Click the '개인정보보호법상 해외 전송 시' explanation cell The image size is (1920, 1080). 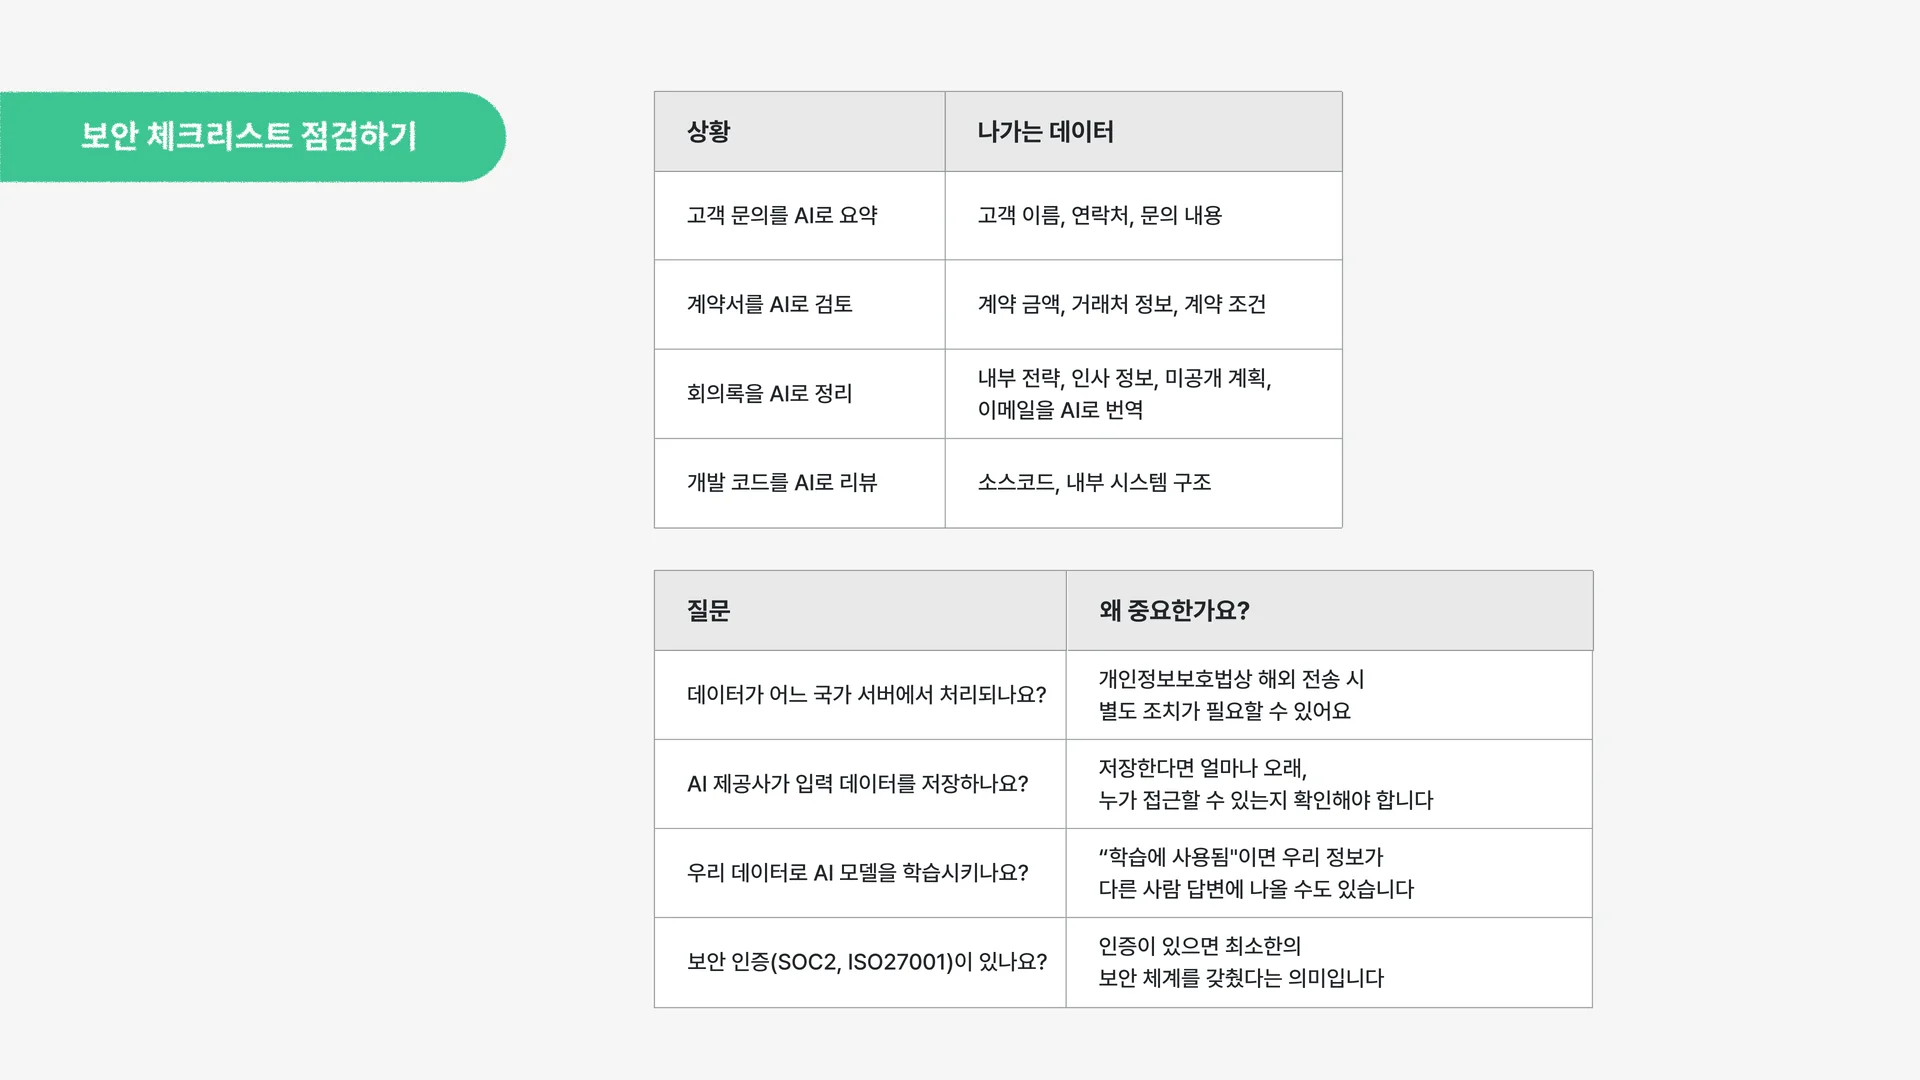[x=1230, y=695]
